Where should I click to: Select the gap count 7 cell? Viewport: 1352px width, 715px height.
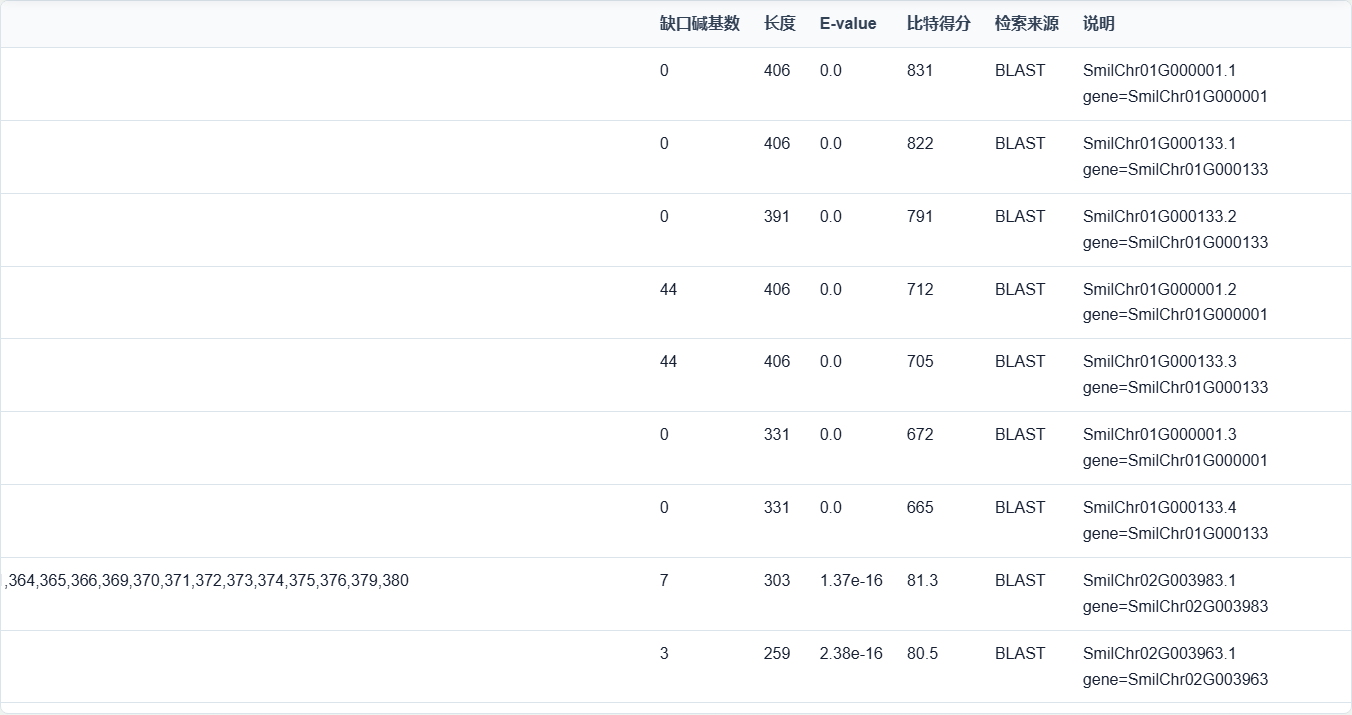[x=664, y=581]
